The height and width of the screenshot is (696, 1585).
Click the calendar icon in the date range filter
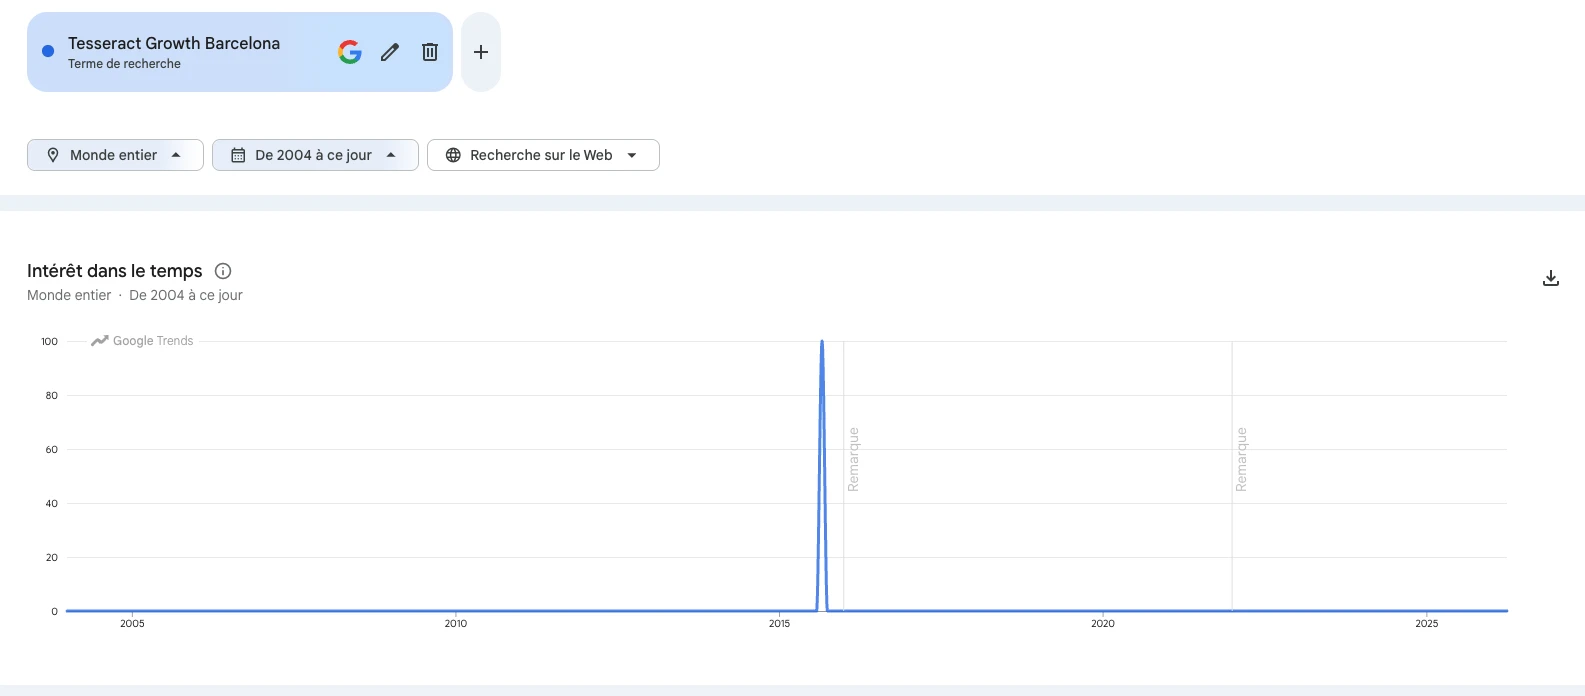point(237,154)
